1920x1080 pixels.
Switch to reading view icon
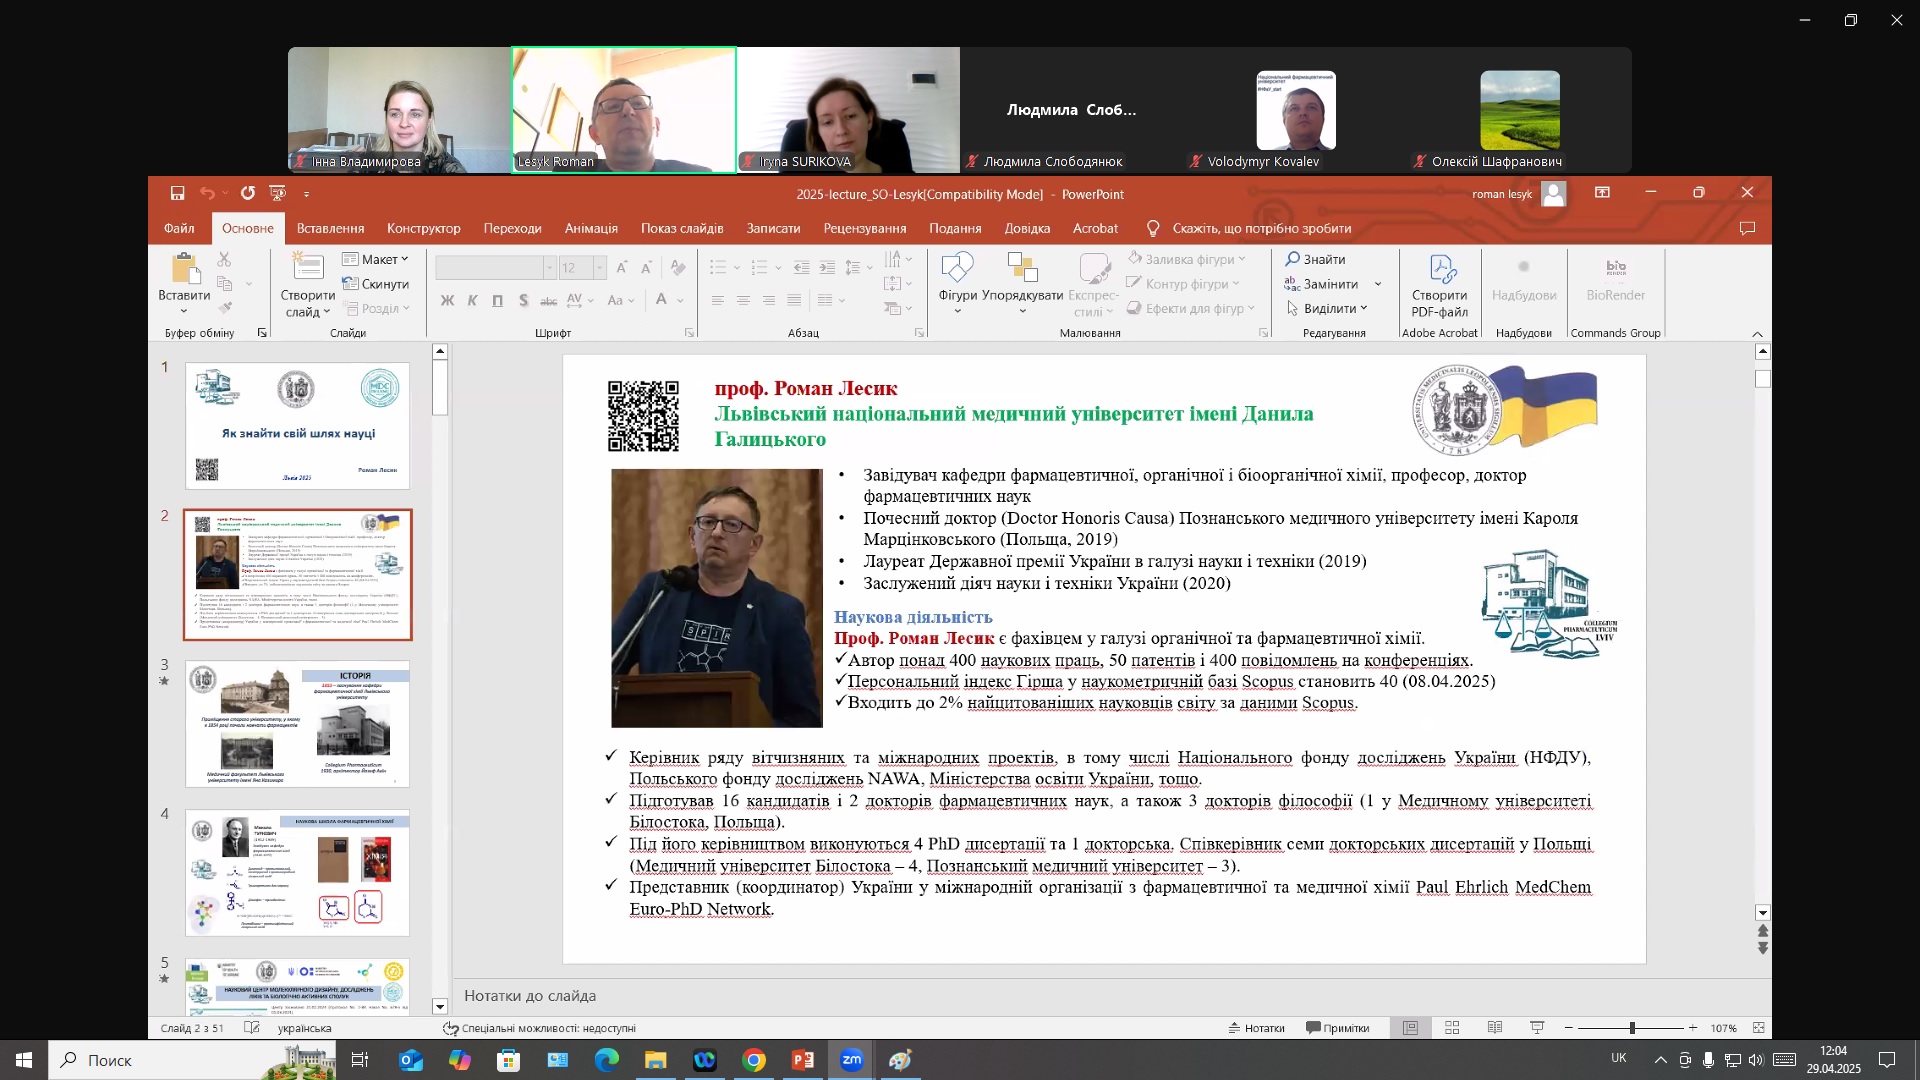pyautogui.click(x=1495, y=1028)
